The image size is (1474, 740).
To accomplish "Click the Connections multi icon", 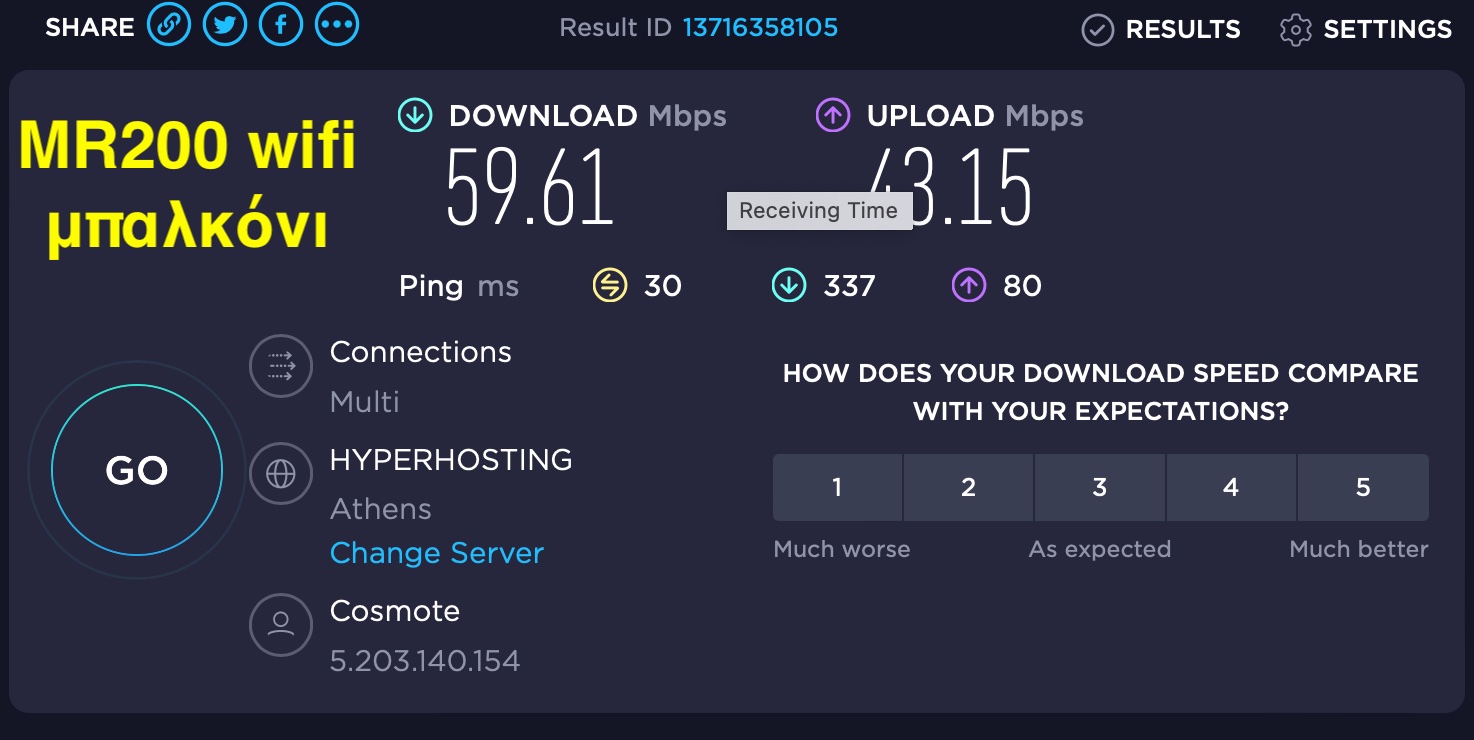I will click(281, 366).
